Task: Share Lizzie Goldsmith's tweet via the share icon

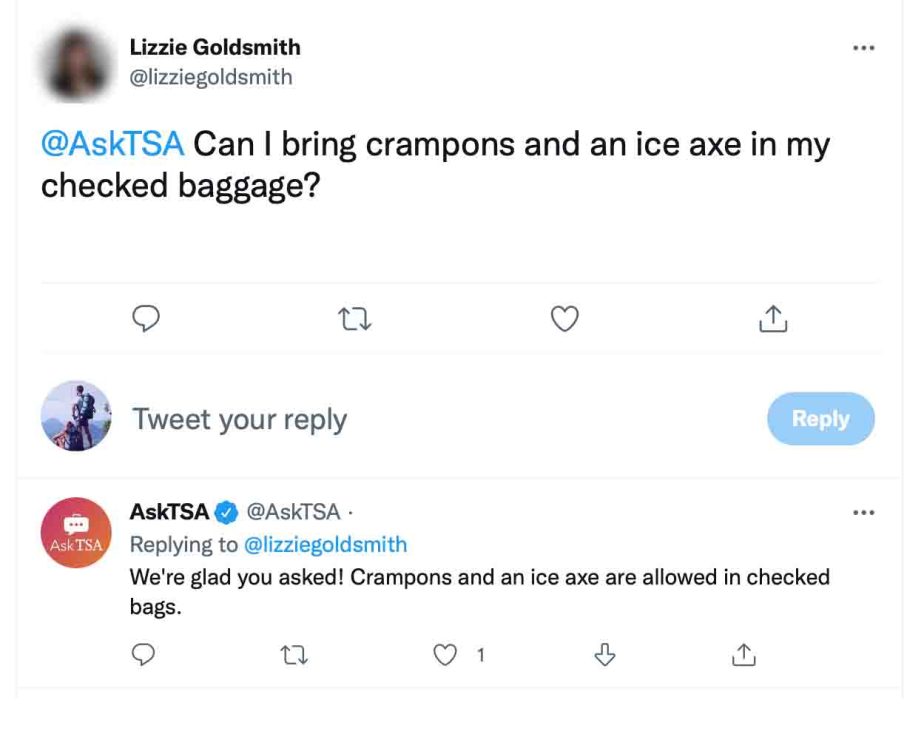Action: (773, 319)
